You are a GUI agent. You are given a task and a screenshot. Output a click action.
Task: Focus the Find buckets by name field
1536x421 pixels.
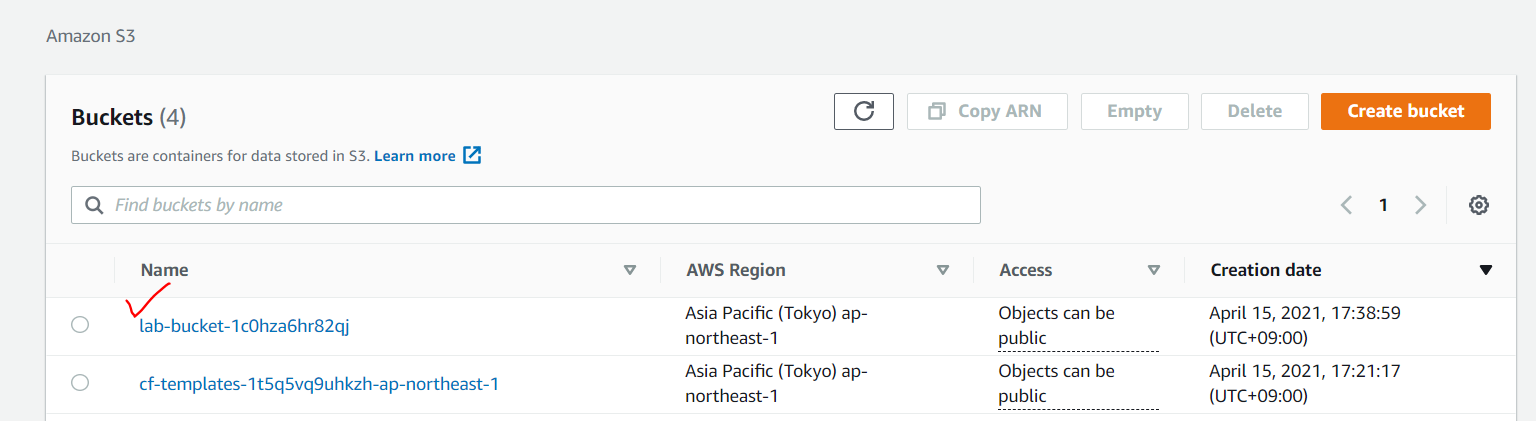526,205
